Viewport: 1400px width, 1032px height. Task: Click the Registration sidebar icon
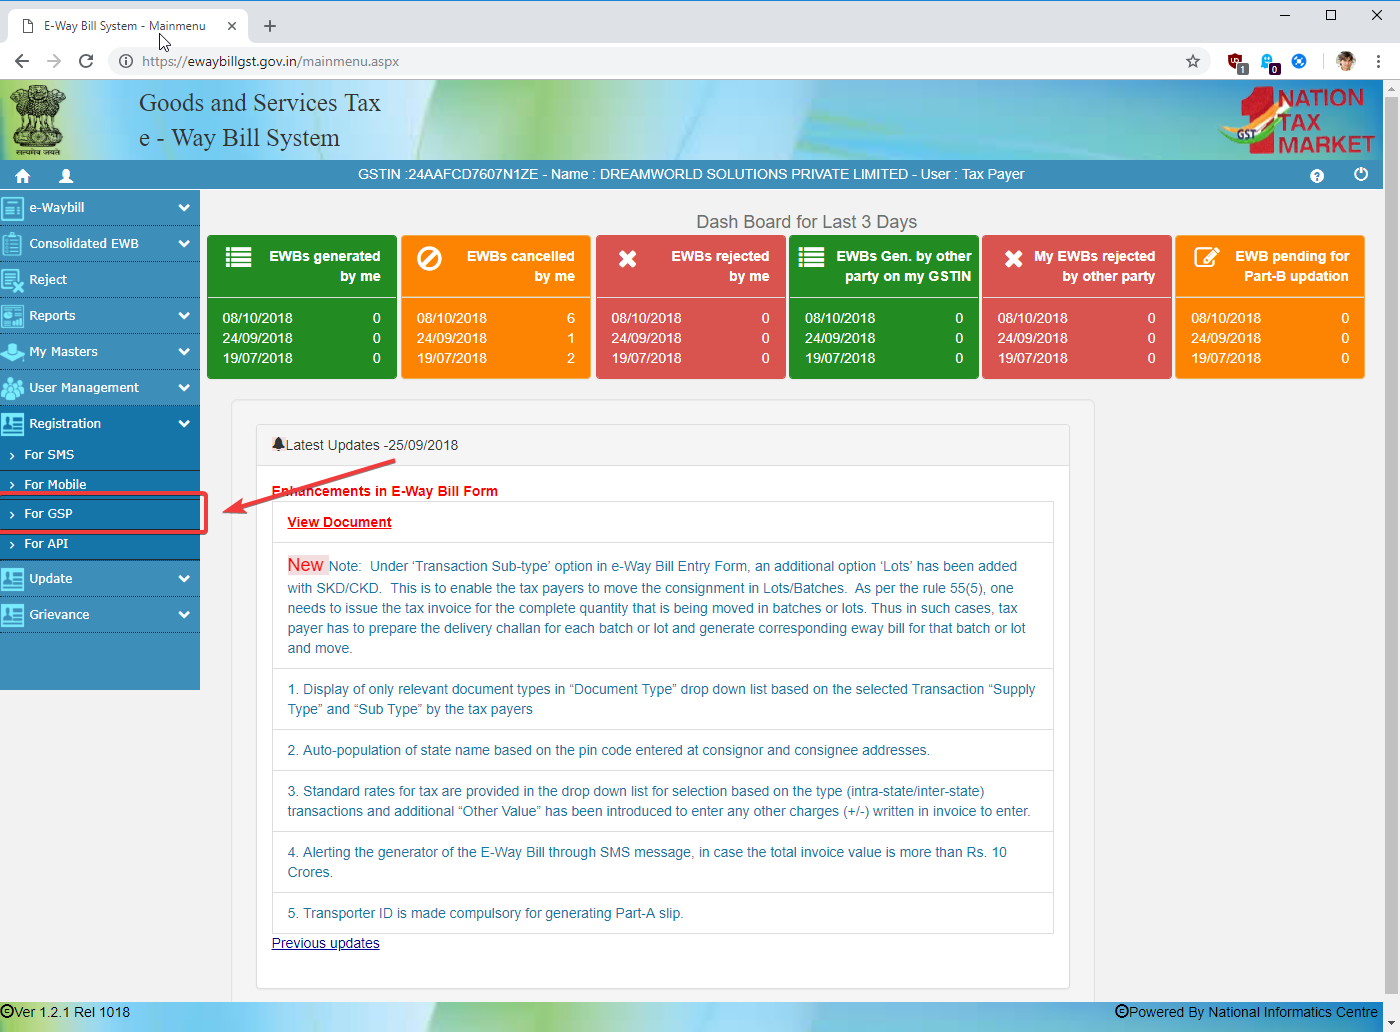point(12,424)
